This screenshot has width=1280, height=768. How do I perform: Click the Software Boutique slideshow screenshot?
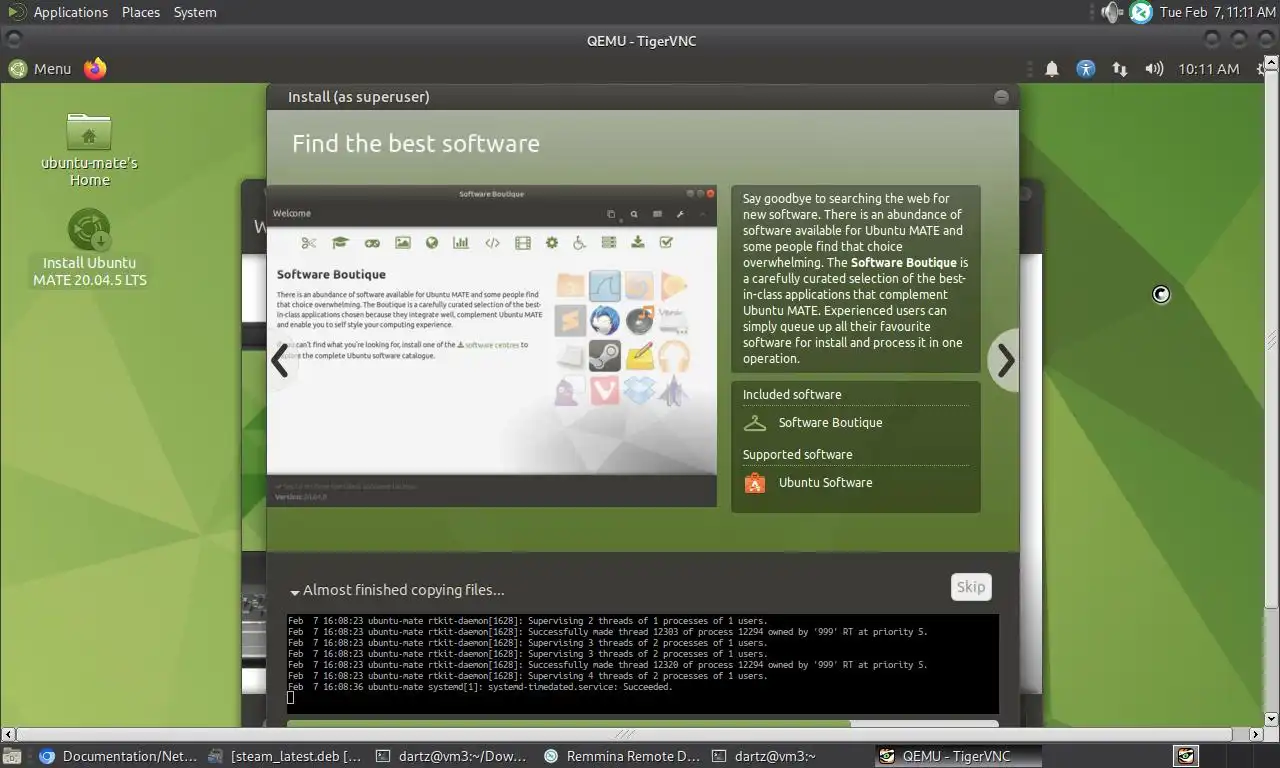tap(491, 345)
